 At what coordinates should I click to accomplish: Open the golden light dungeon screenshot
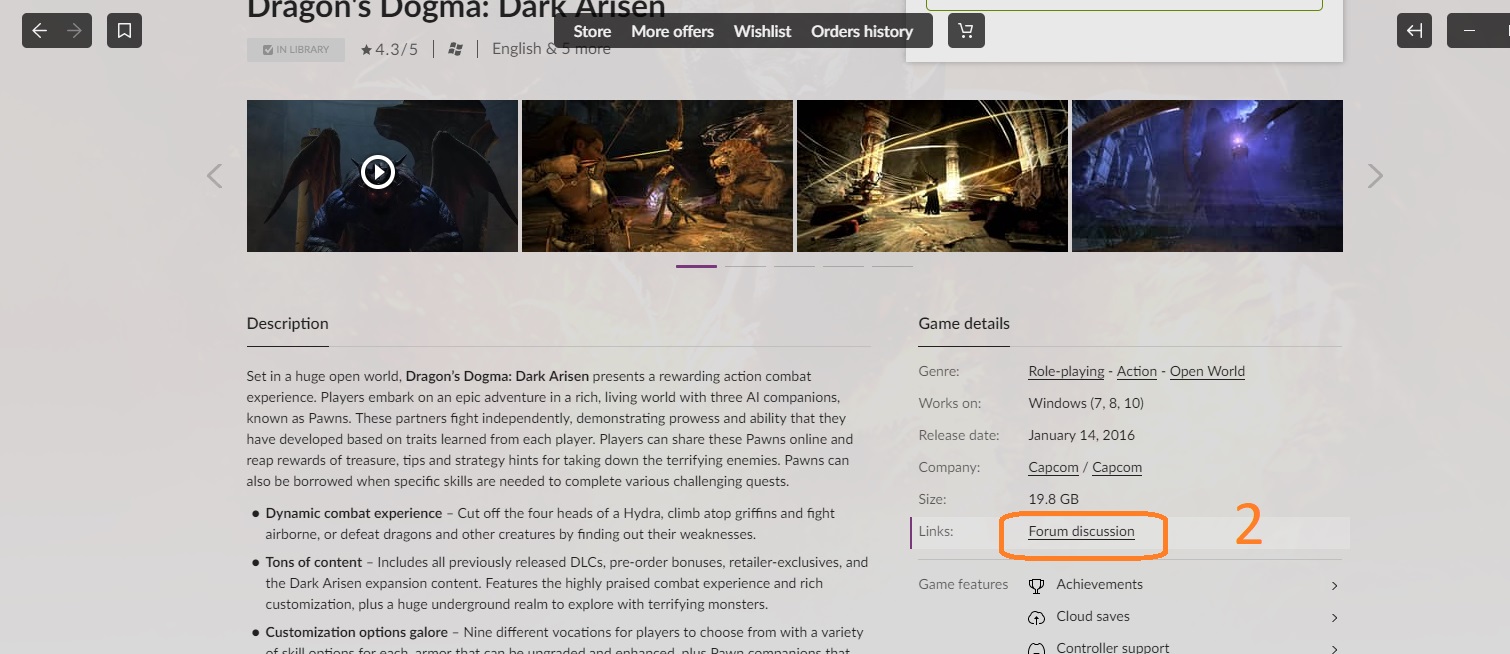click(x=932, y=176)
